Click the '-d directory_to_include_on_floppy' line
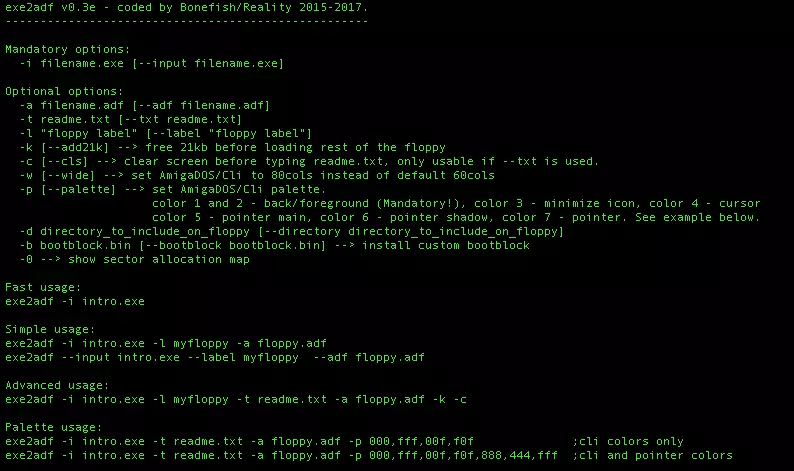 [291, 231]
